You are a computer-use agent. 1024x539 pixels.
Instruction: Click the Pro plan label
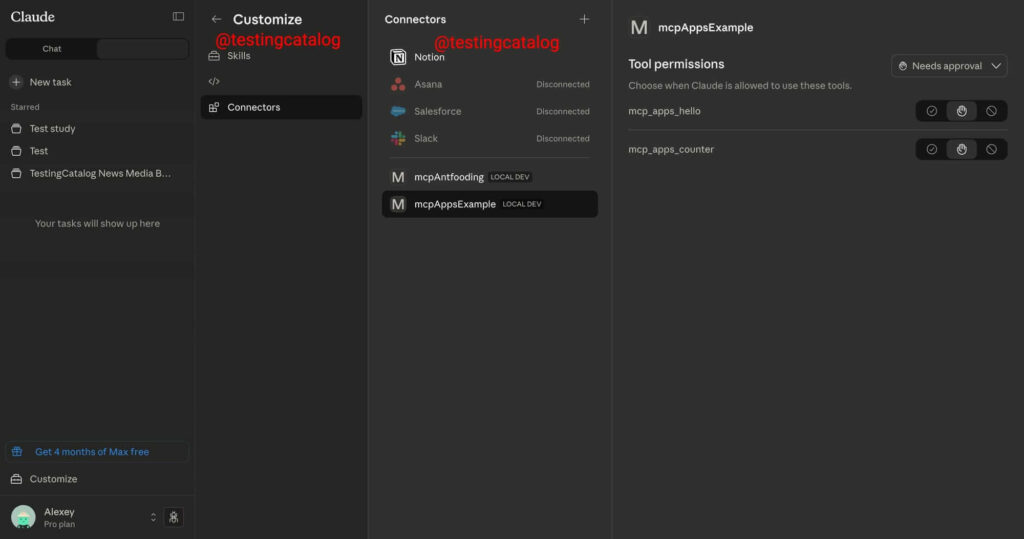[x=59, y=524]
